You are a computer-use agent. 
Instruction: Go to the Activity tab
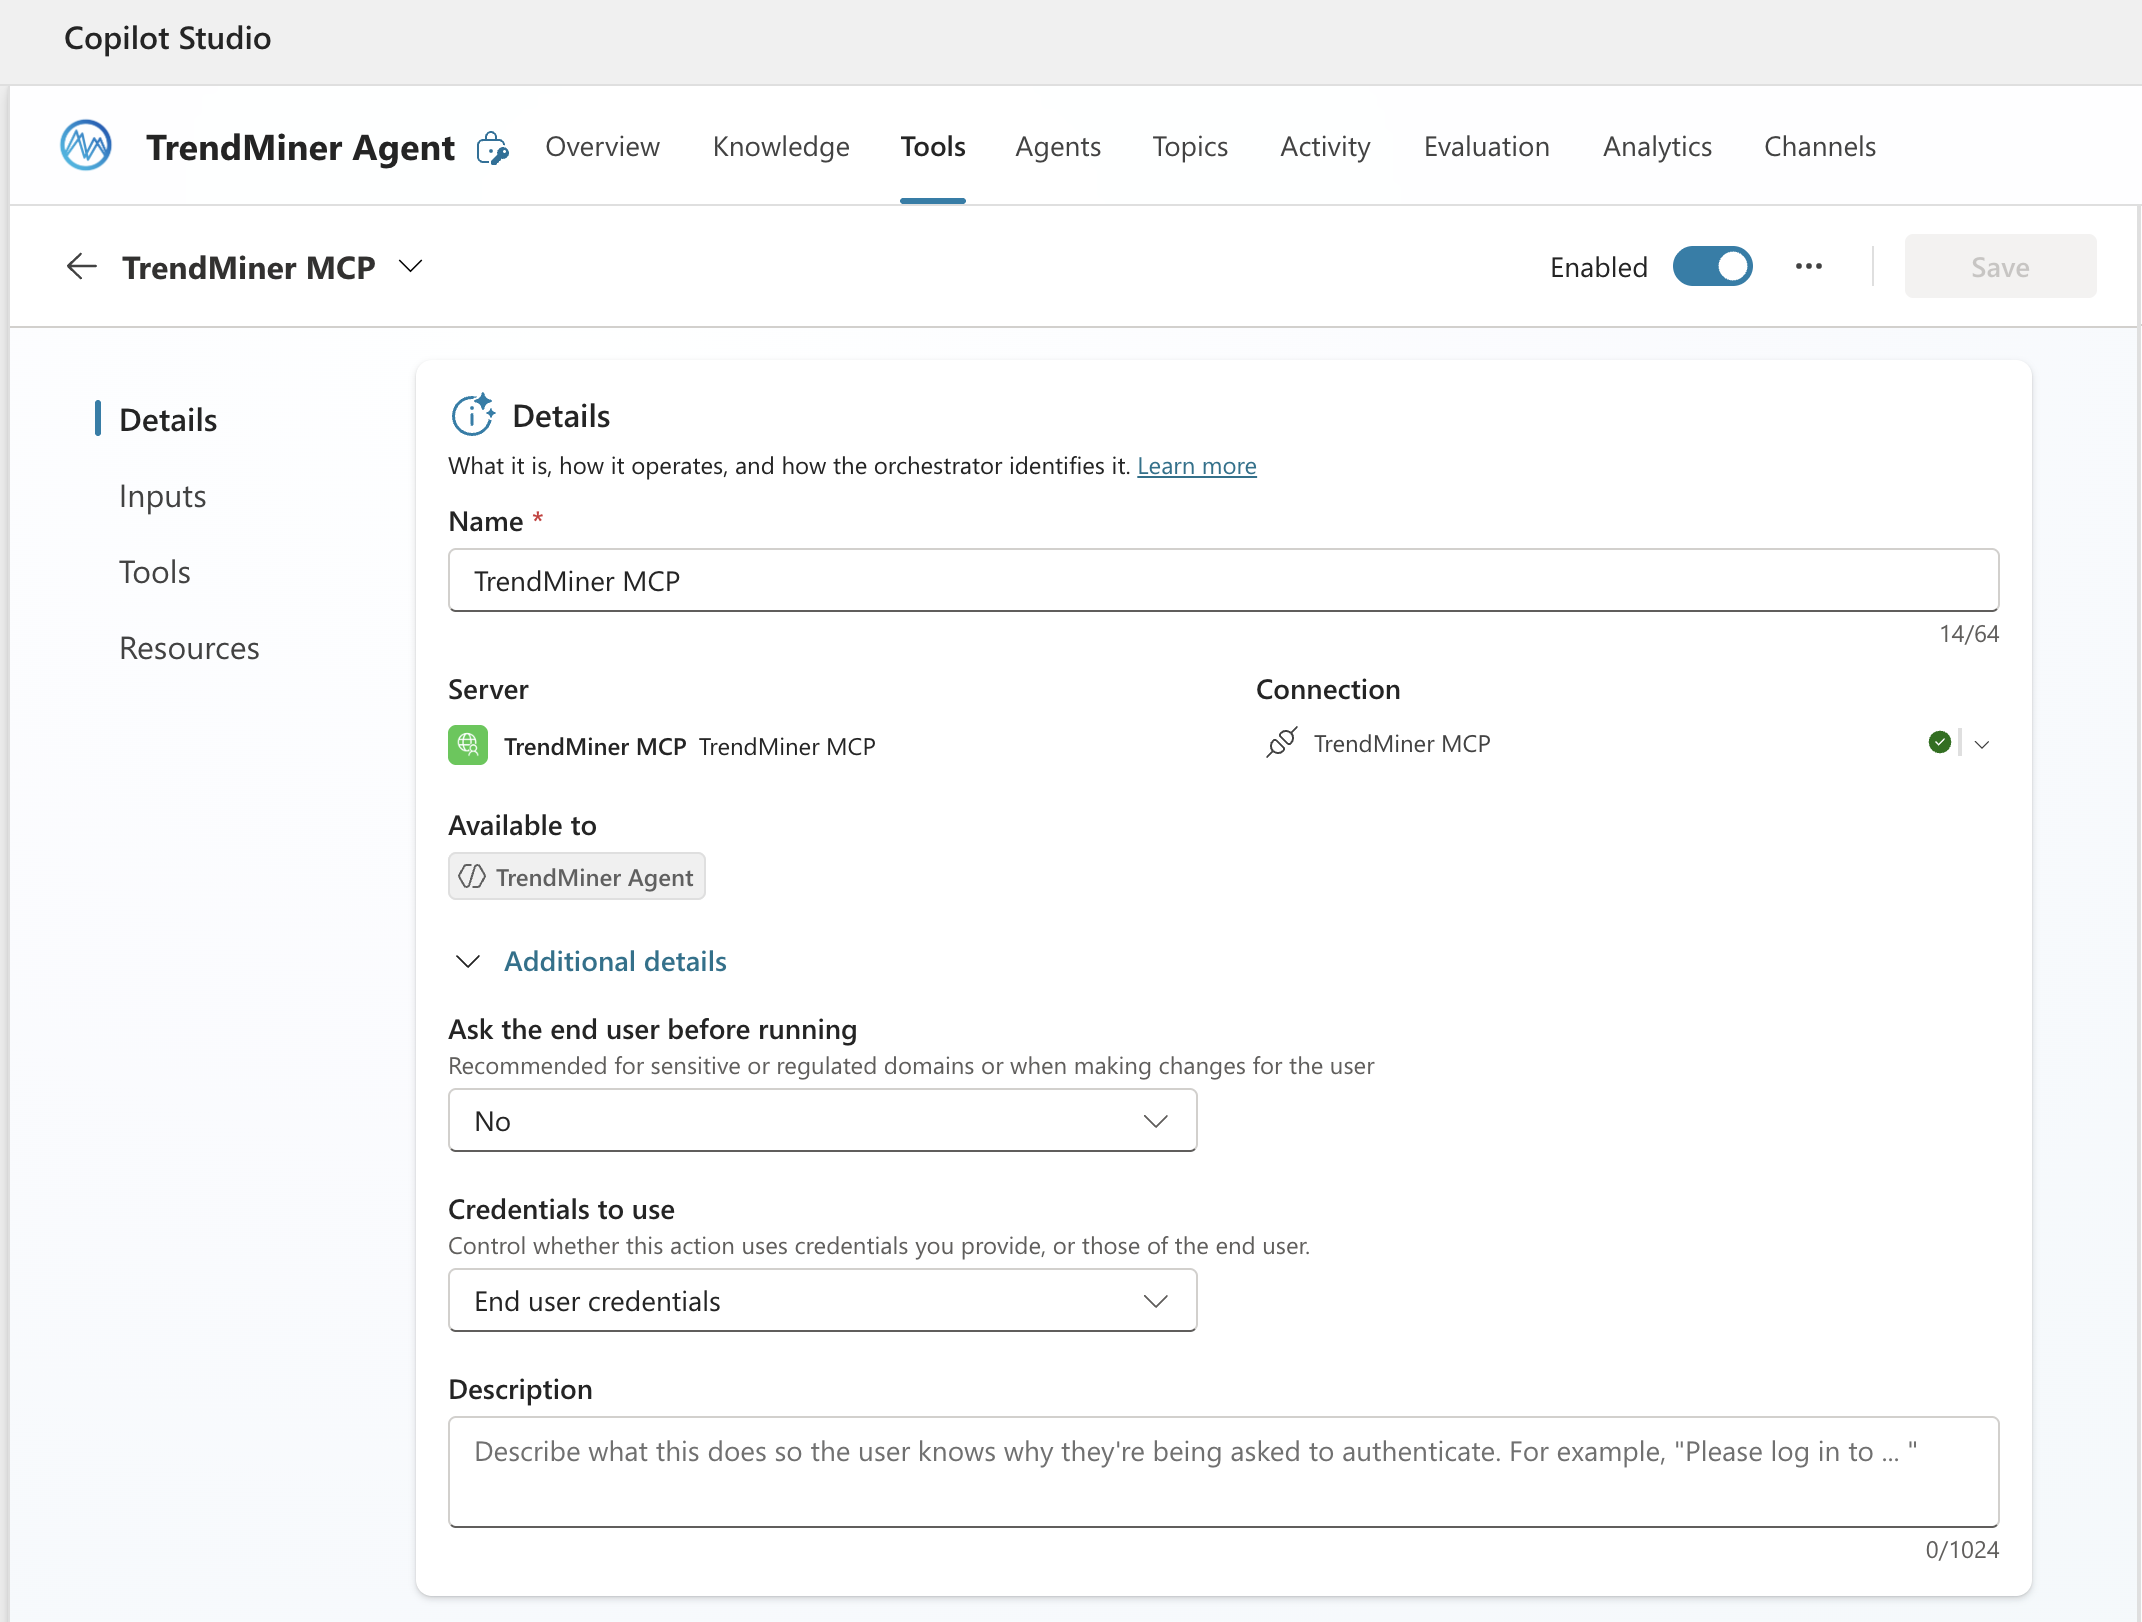(x=1325, y=147)
